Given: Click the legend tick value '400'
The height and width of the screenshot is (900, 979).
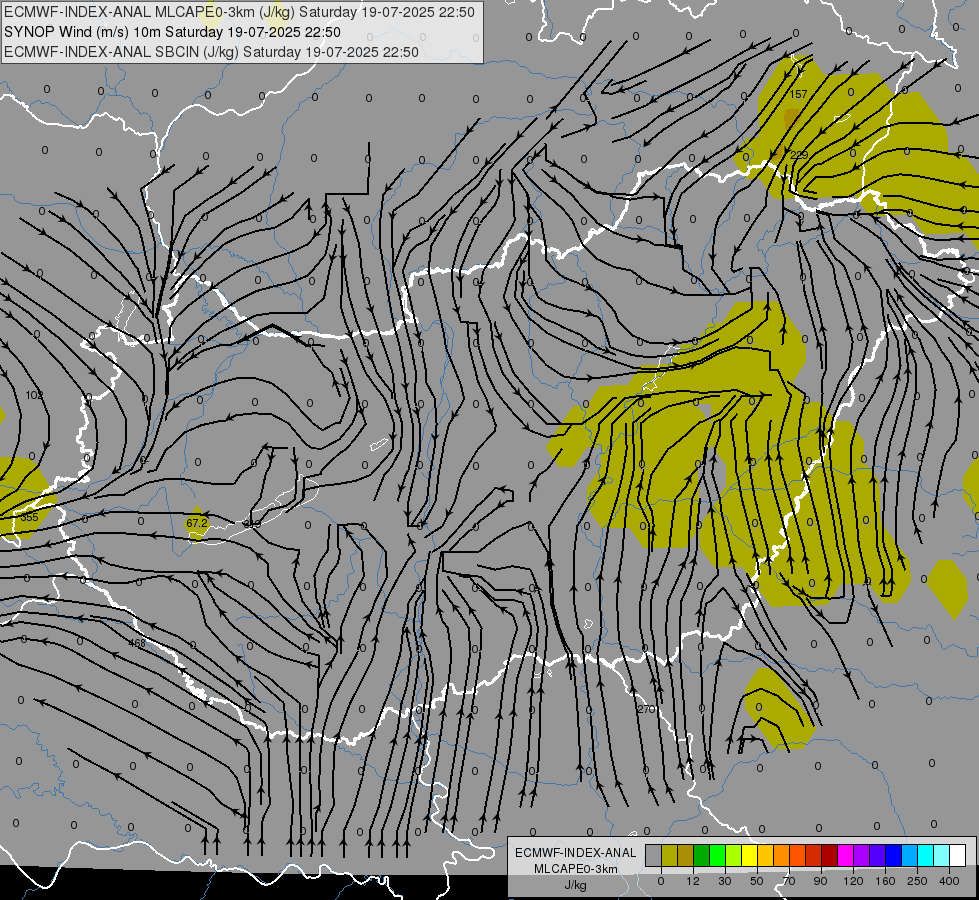Looking at the screenshot, I should click(949, 881).
